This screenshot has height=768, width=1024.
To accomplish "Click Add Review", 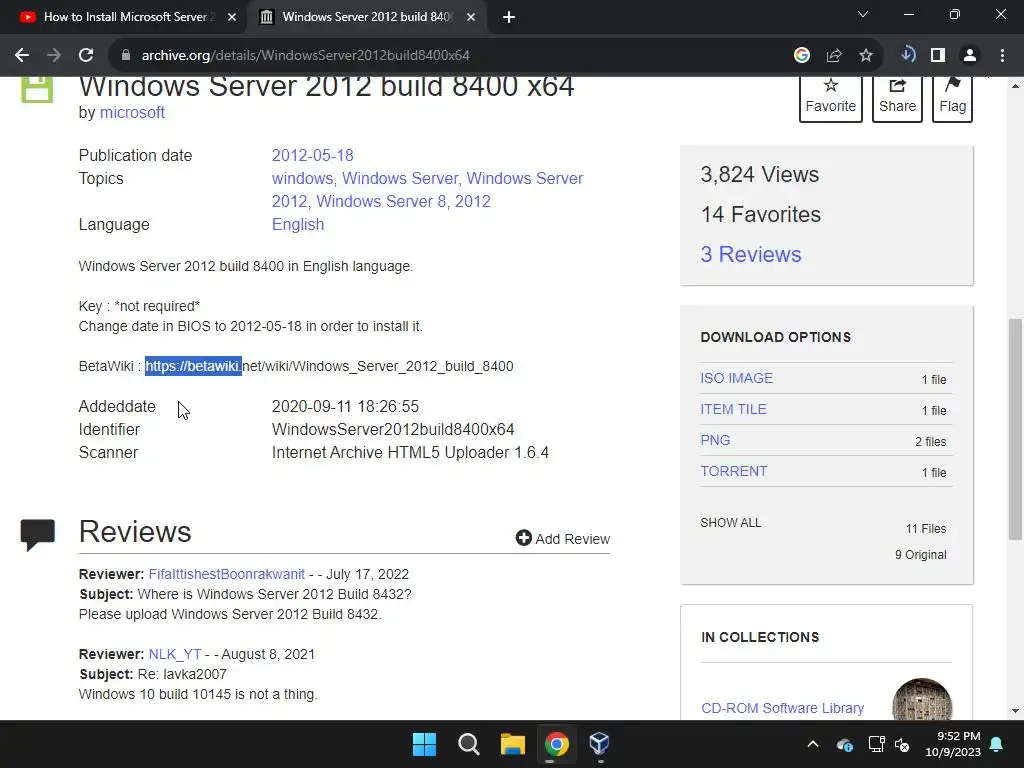I will coord(562,538).
